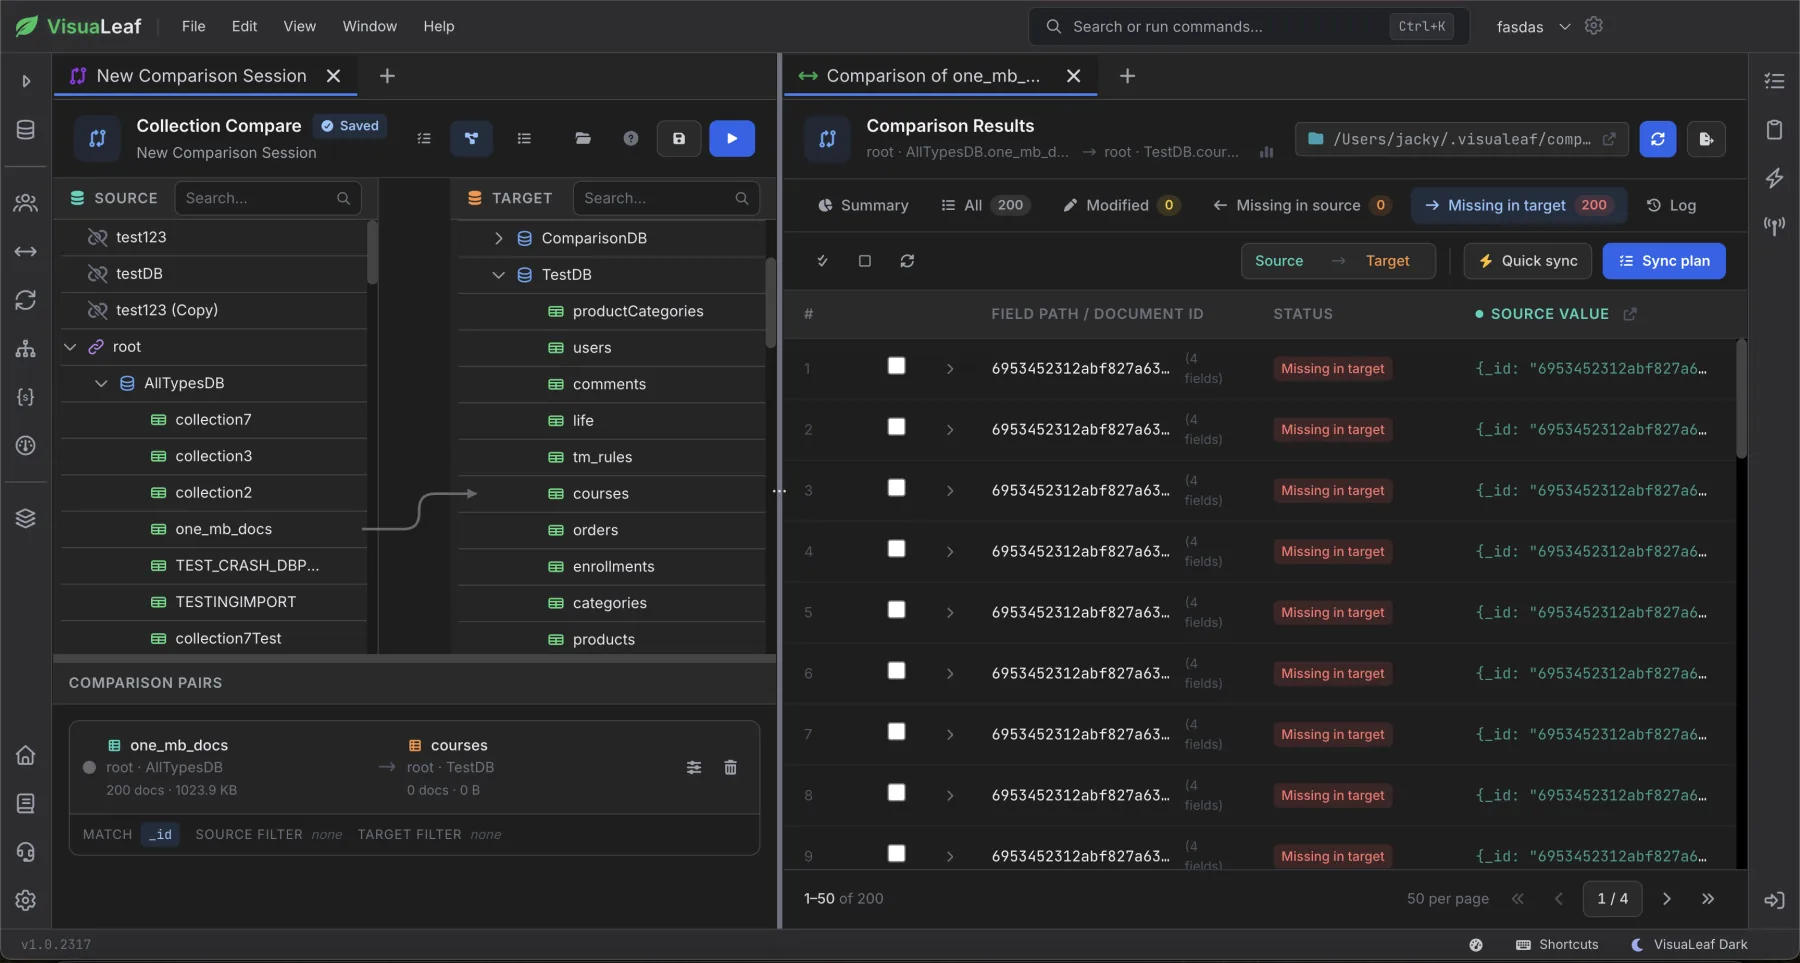Viewport: 1800px width, 963px height.
Task: Go to home icon in sidebar
Action: tap(26, 755)
